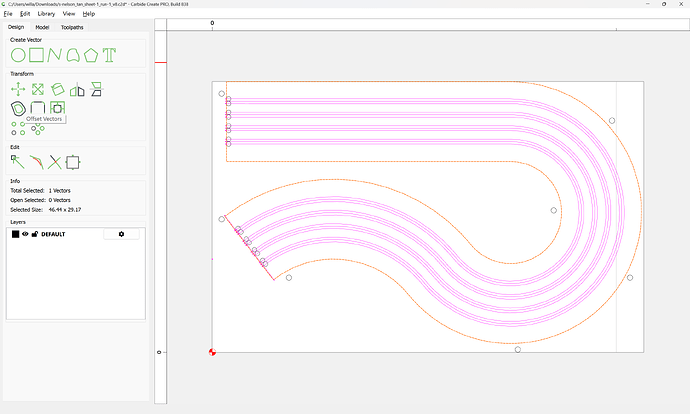Screen dimensions: 690x414
Task: Select the Node Edit tool
Action: tap(17, 160)
